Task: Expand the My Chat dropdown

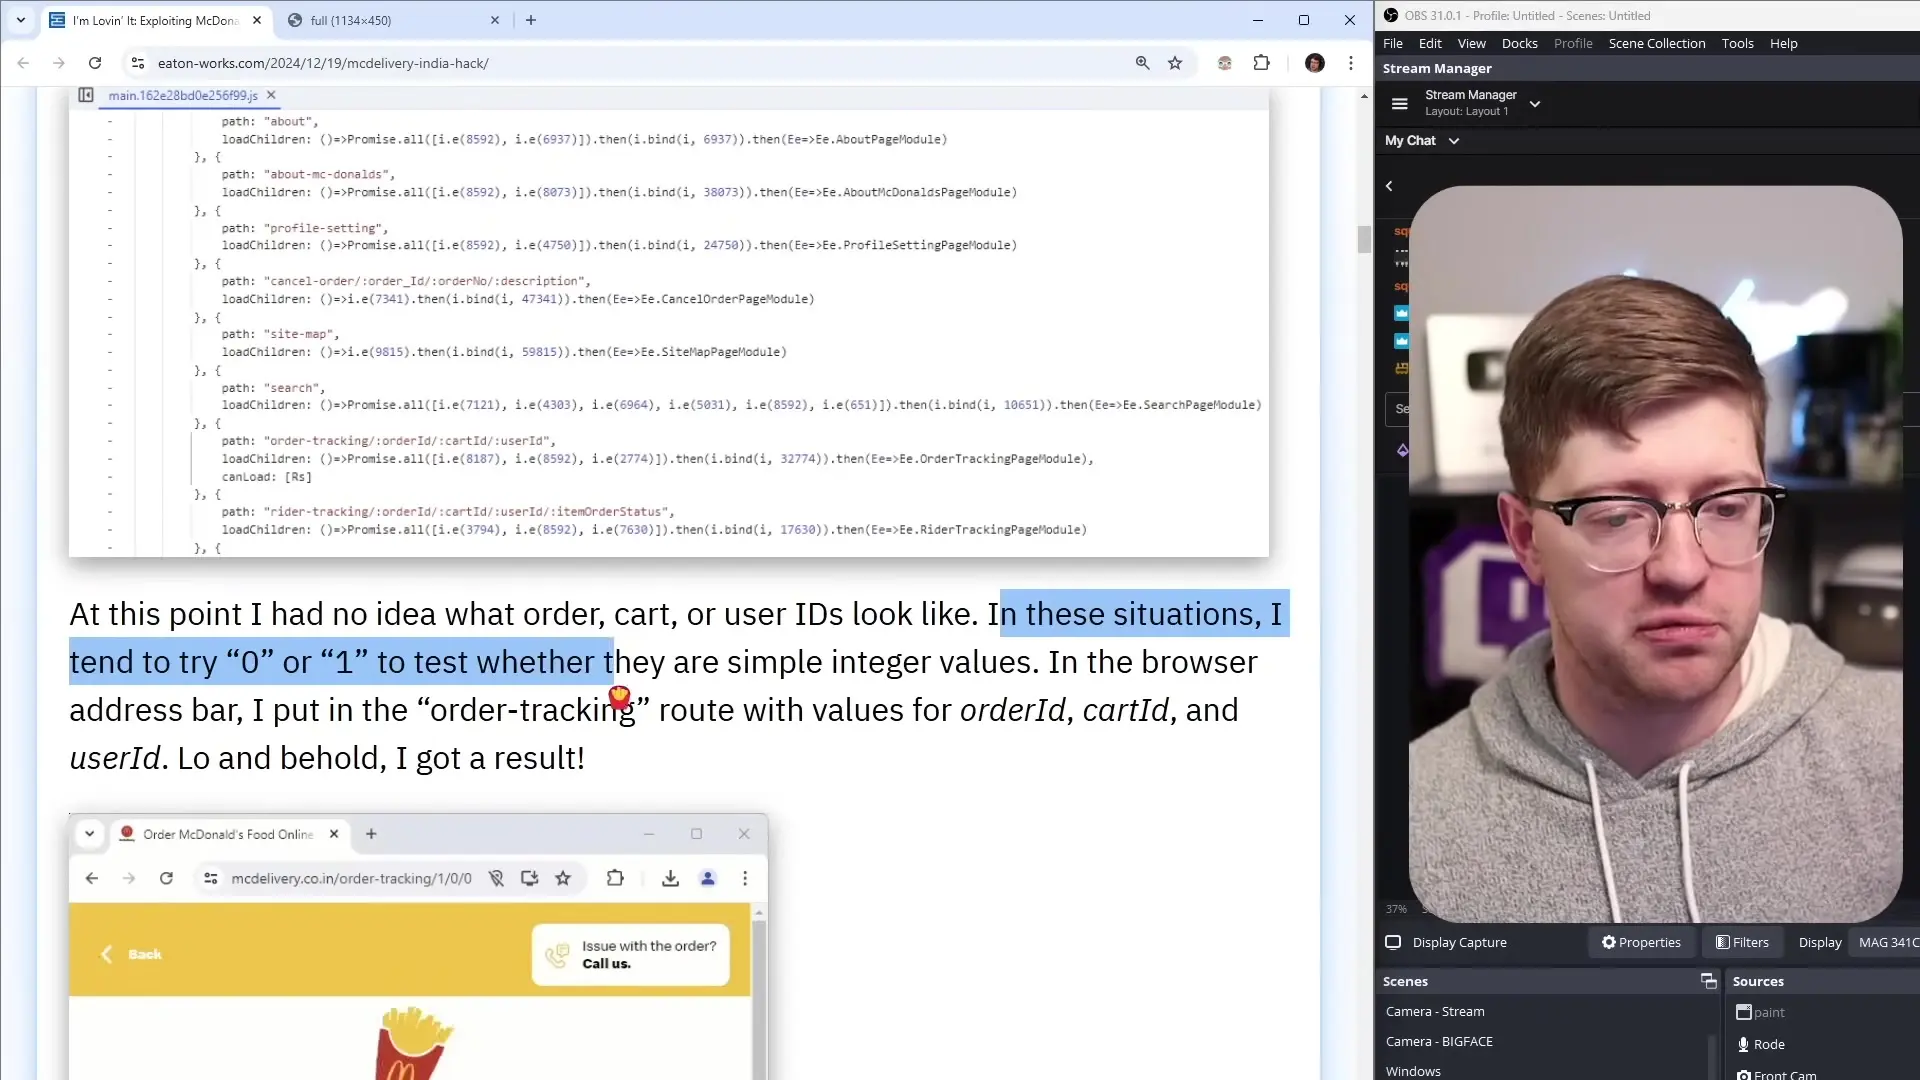Action: tap(1453, 141)
